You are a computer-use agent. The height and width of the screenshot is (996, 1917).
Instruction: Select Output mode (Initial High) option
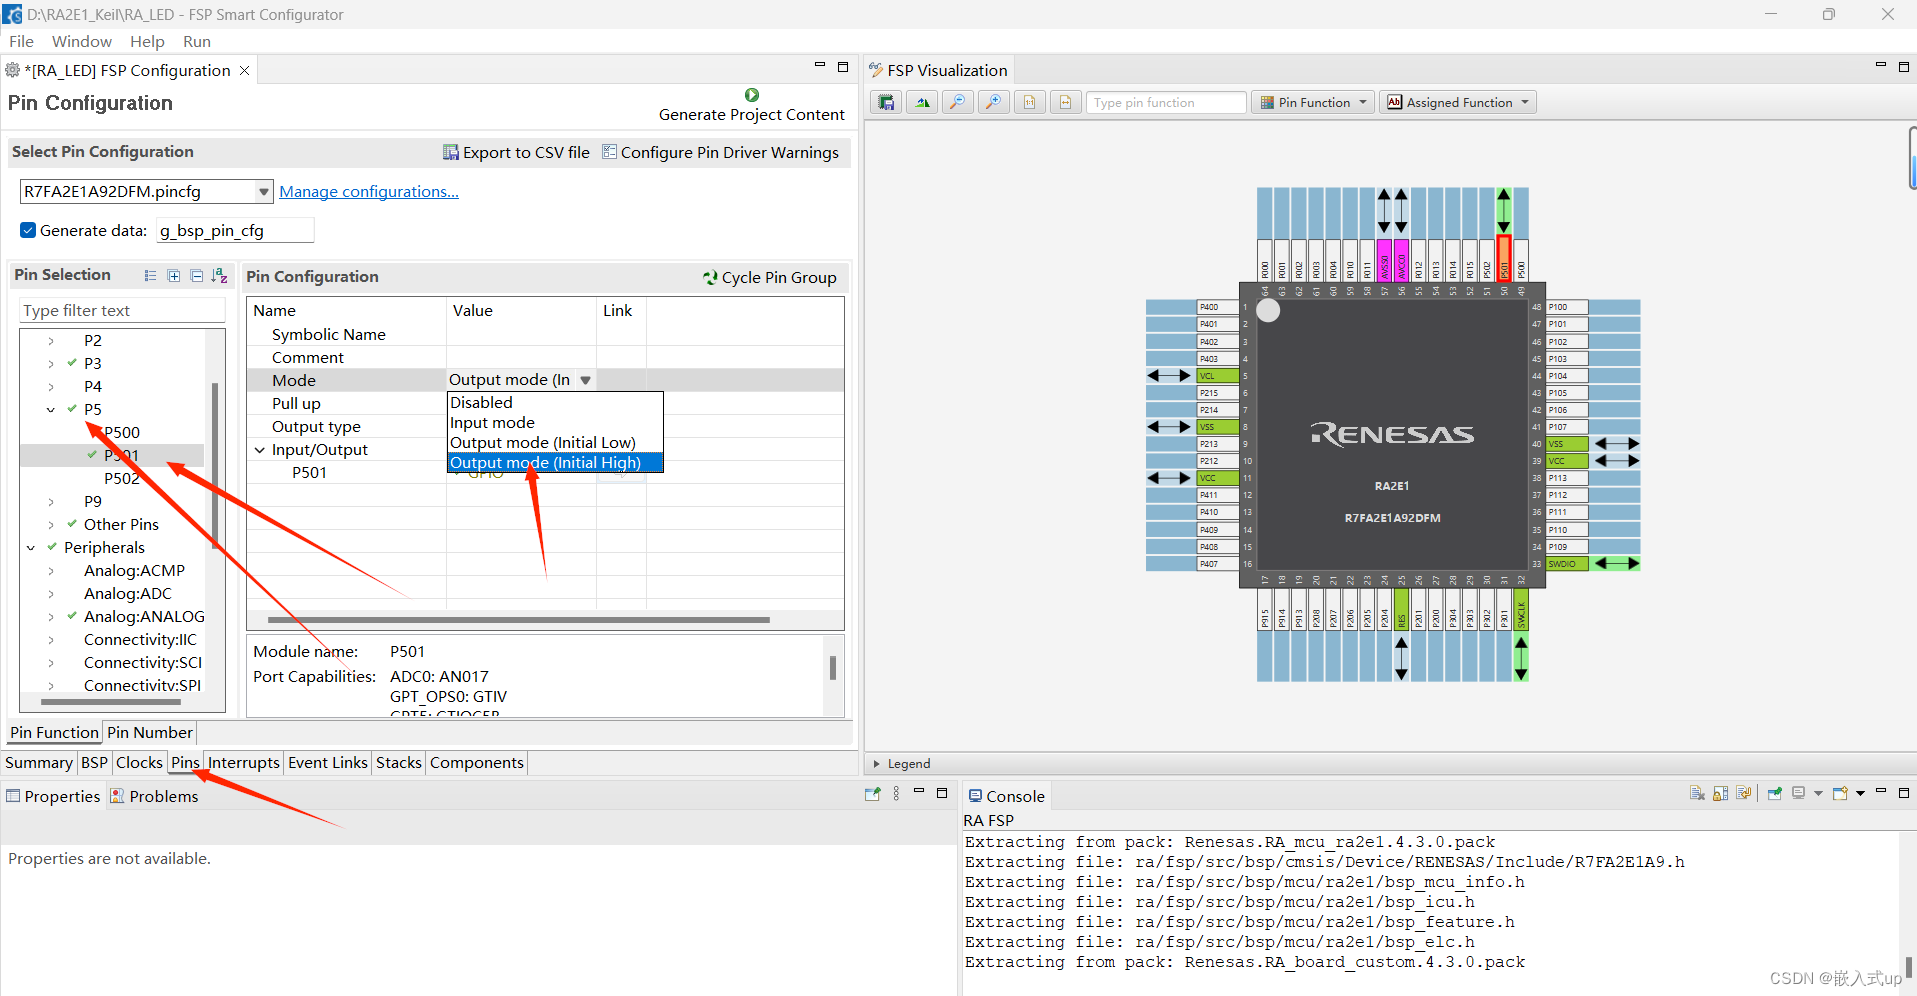coord(555,462)
